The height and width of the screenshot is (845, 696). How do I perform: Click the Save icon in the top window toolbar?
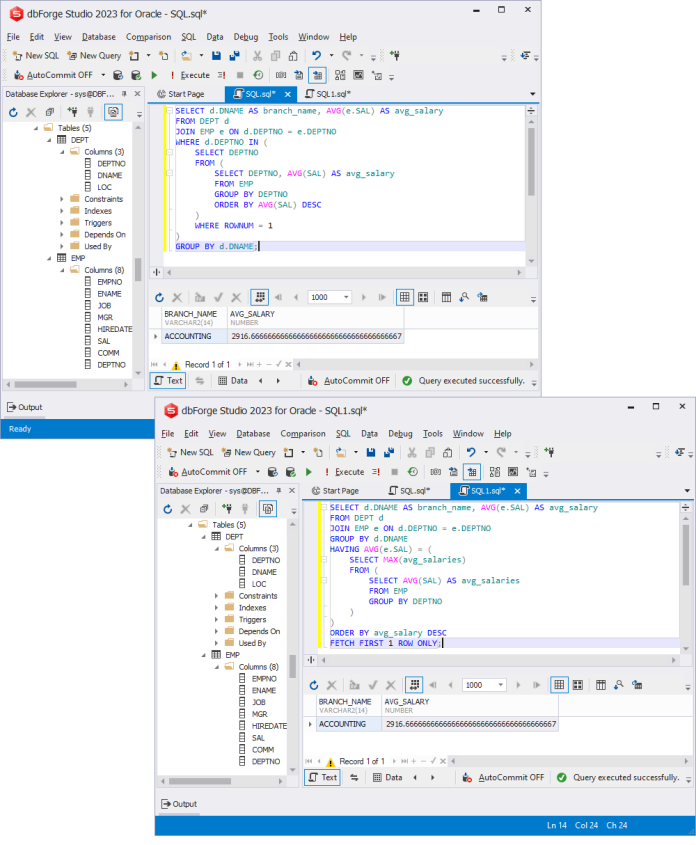pyautogui.click(x=217, y=56)
